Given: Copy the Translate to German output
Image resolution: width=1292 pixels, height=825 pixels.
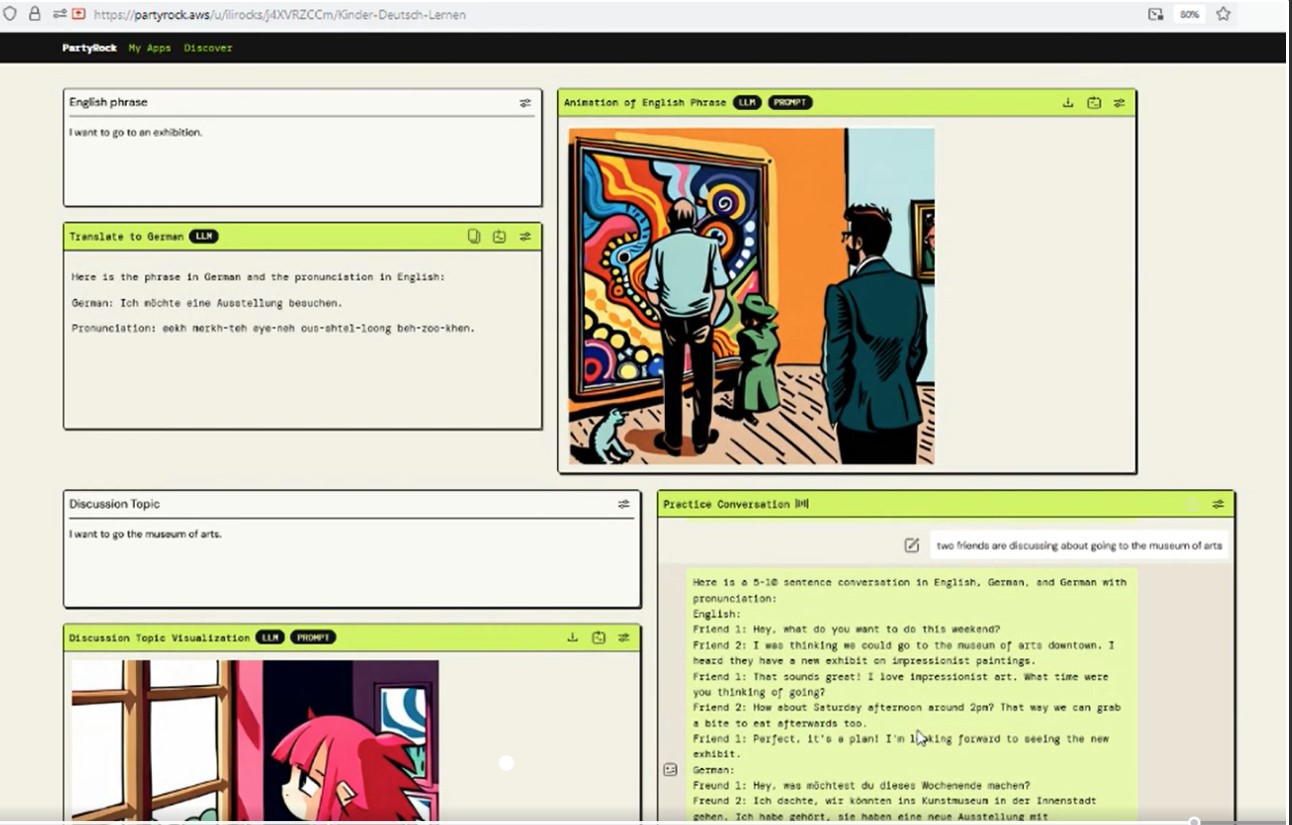Looking at the screenshot, I should (x=474, y=237).
